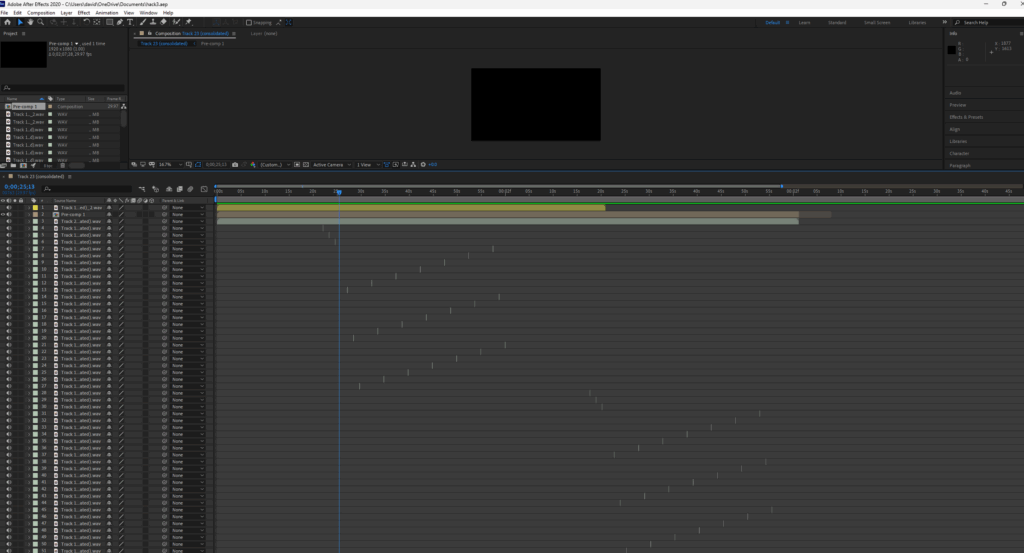1024x553 pixels.
Task: Select the Selection arrow tool
Action: click(20, 22)
